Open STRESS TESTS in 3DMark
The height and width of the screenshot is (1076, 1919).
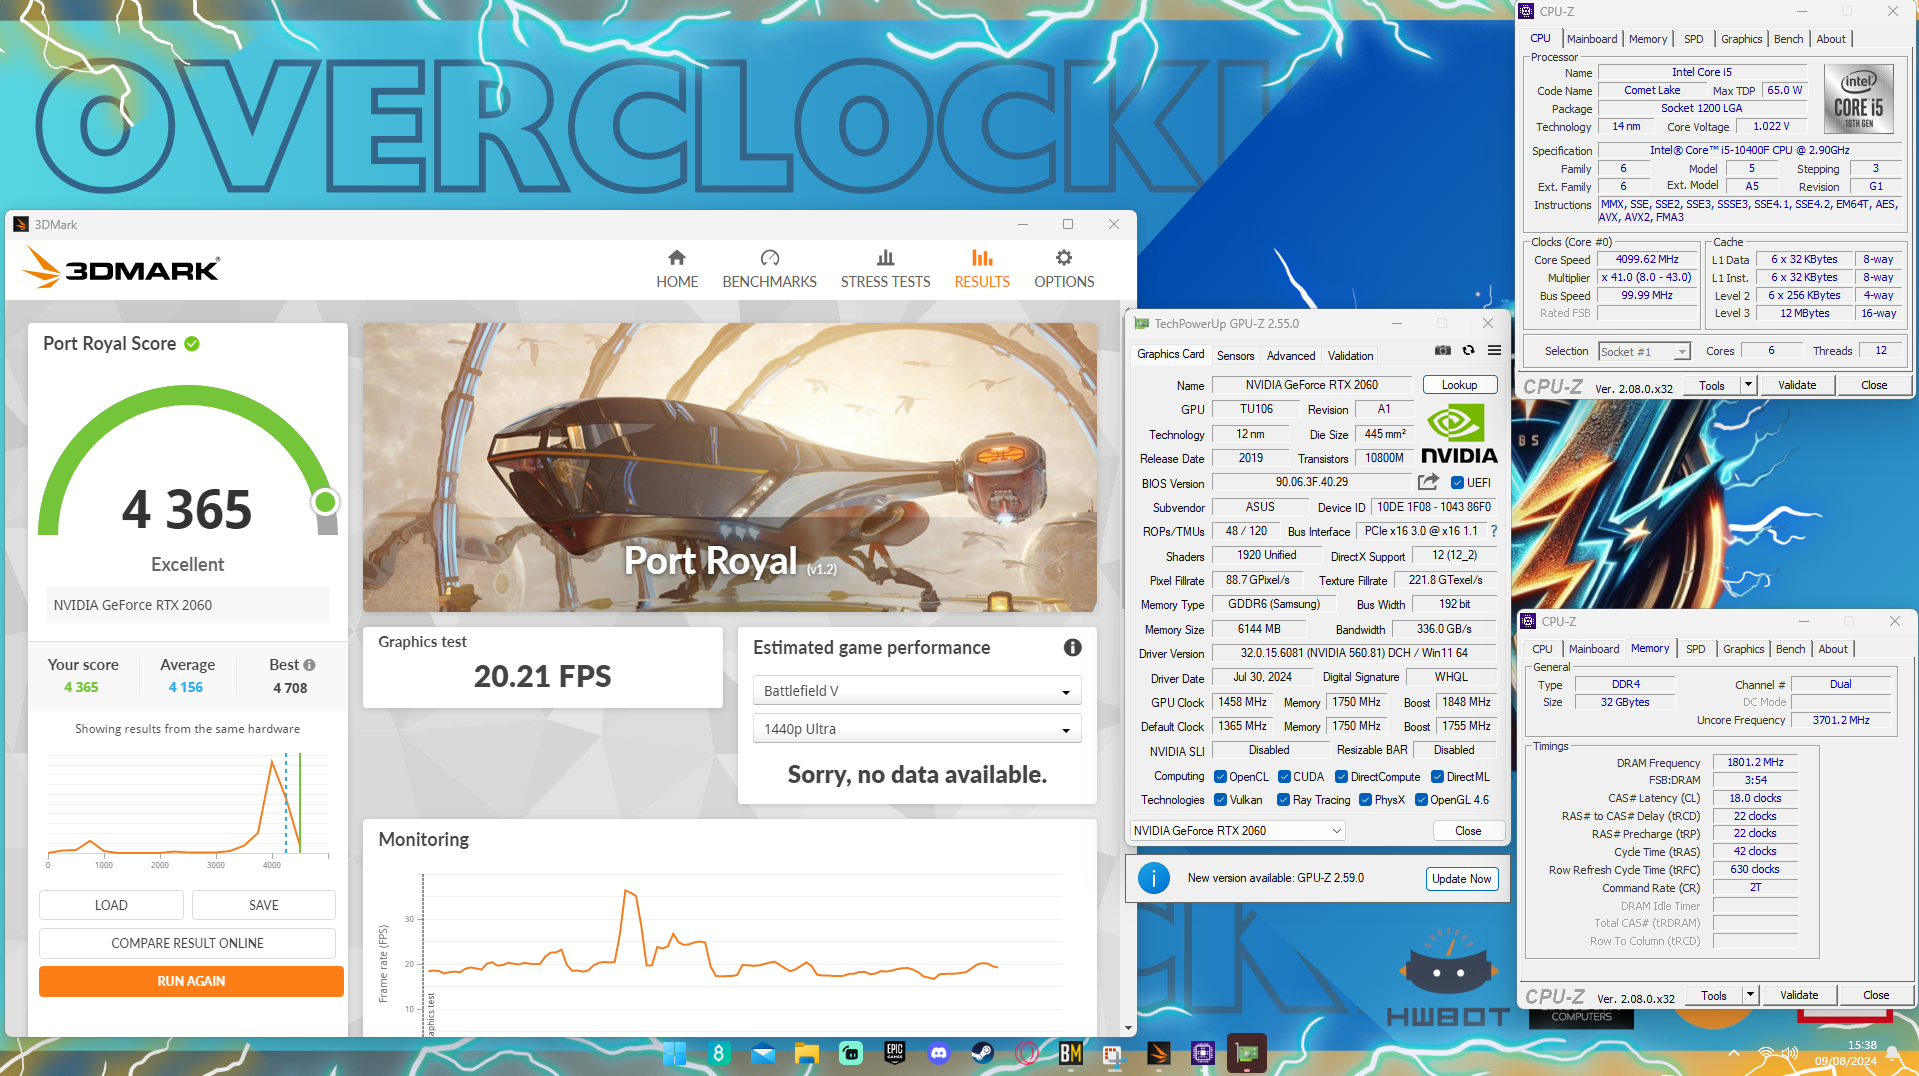[x=885, y=269]
